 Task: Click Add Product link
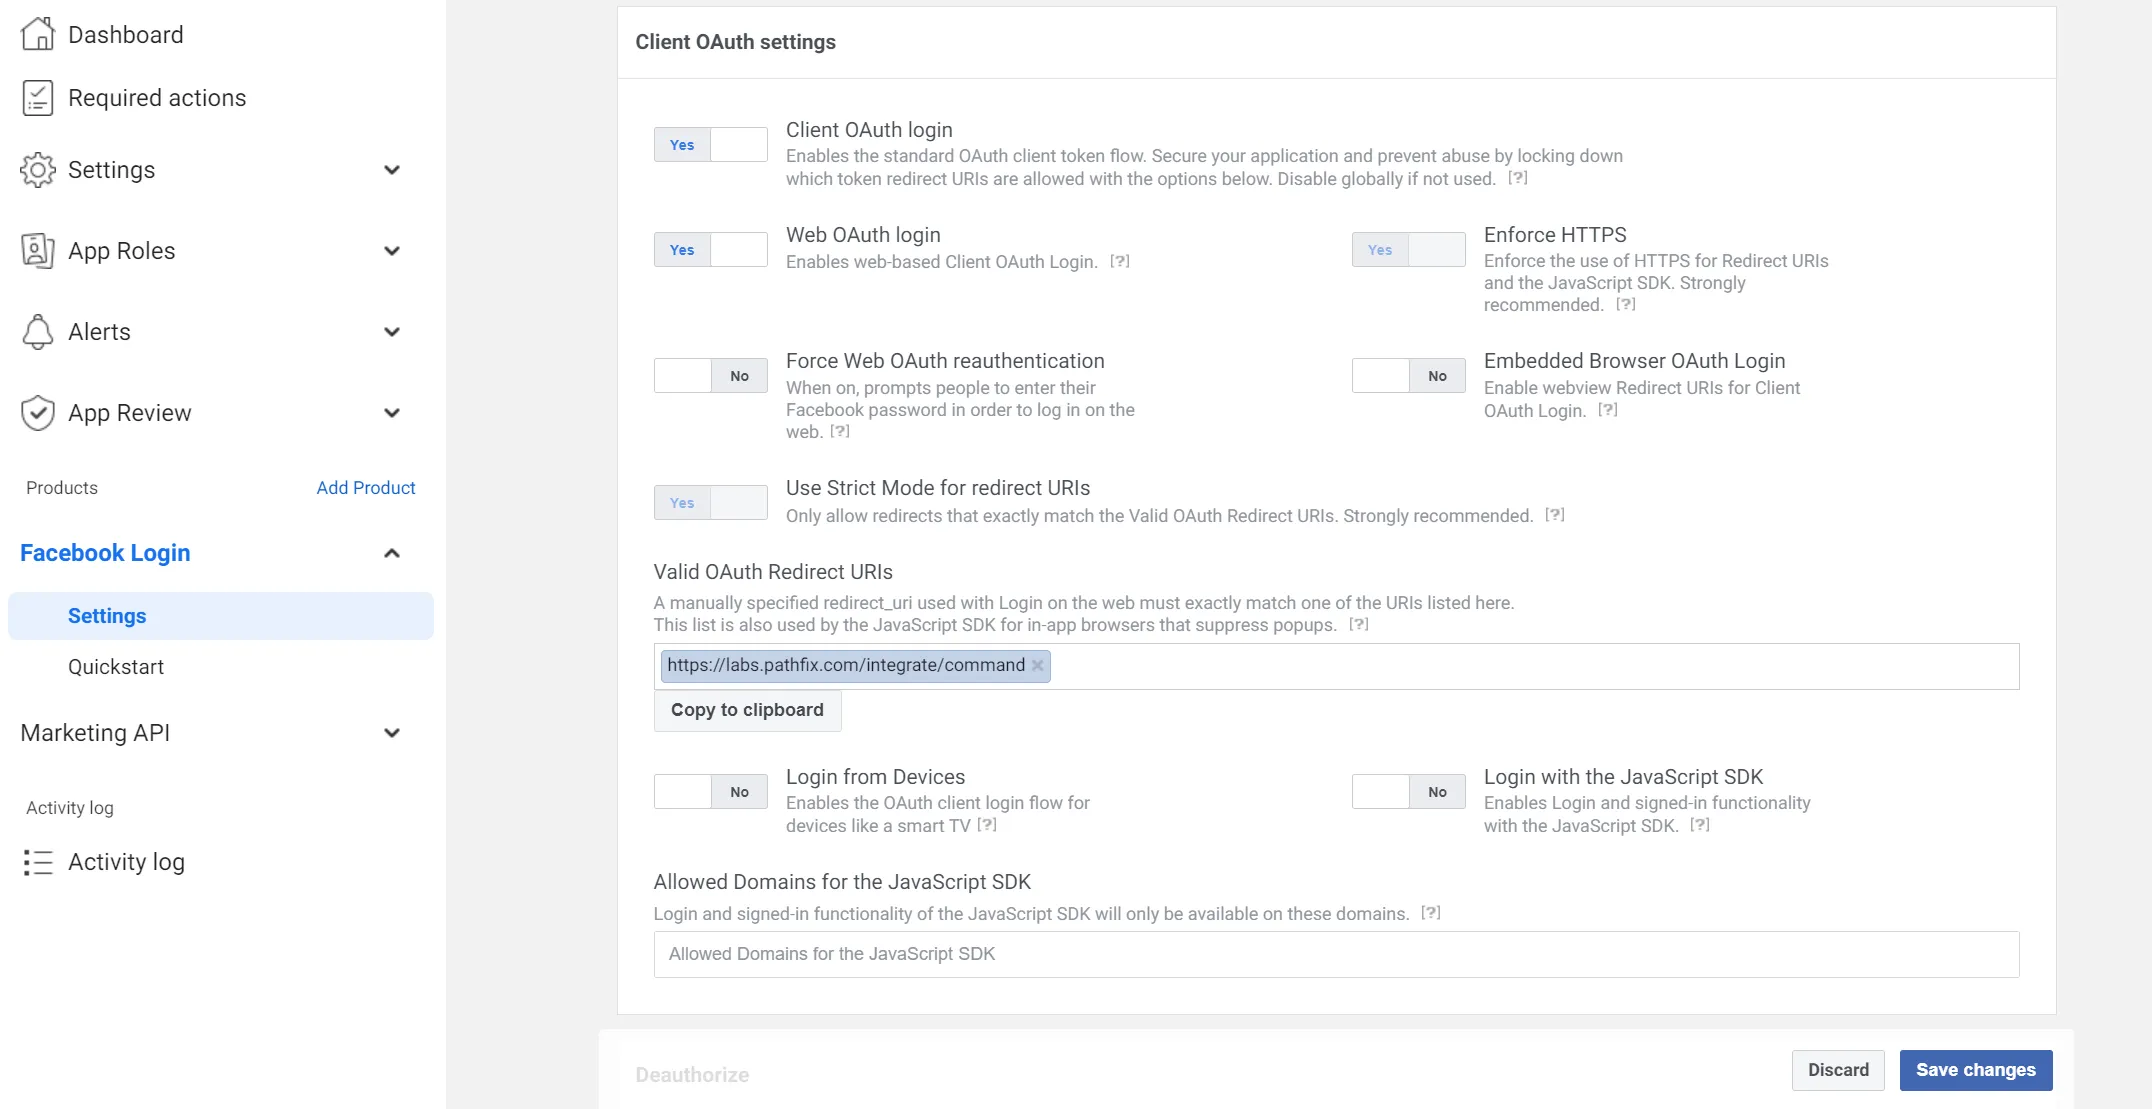pos(366,488)
